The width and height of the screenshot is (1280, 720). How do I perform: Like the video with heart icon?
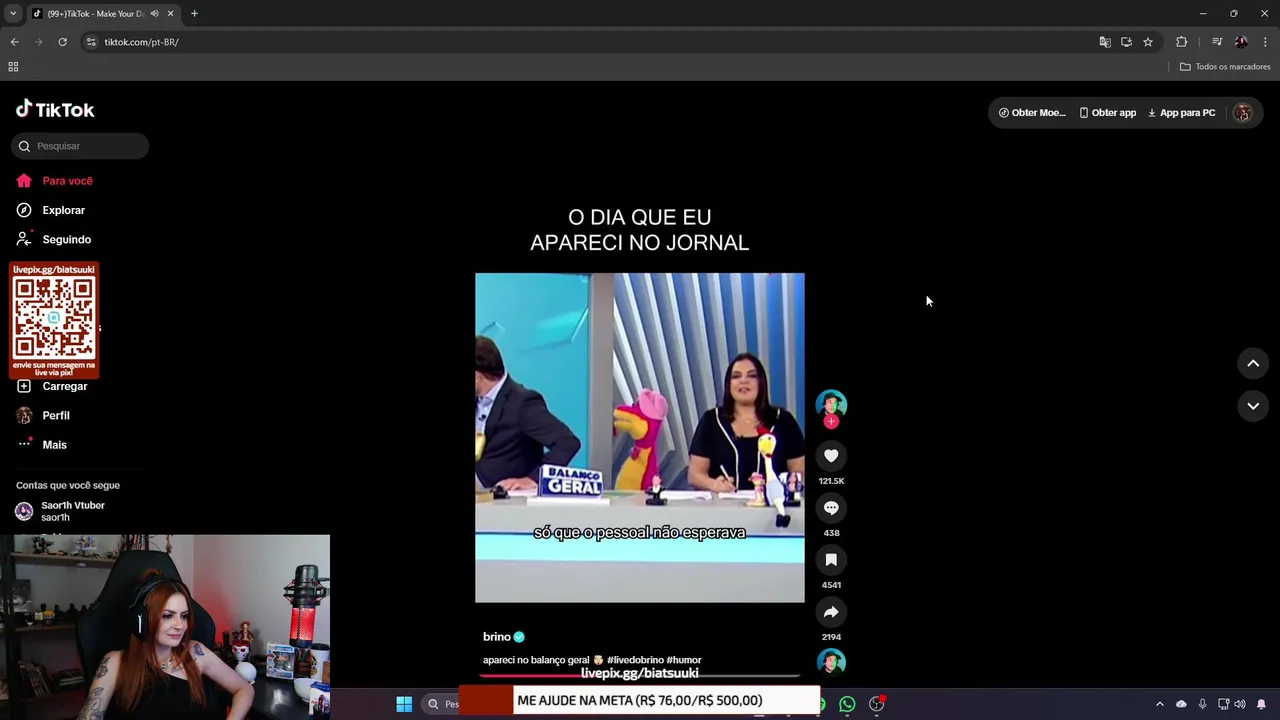pyautogui.click(x=831, y=456)
